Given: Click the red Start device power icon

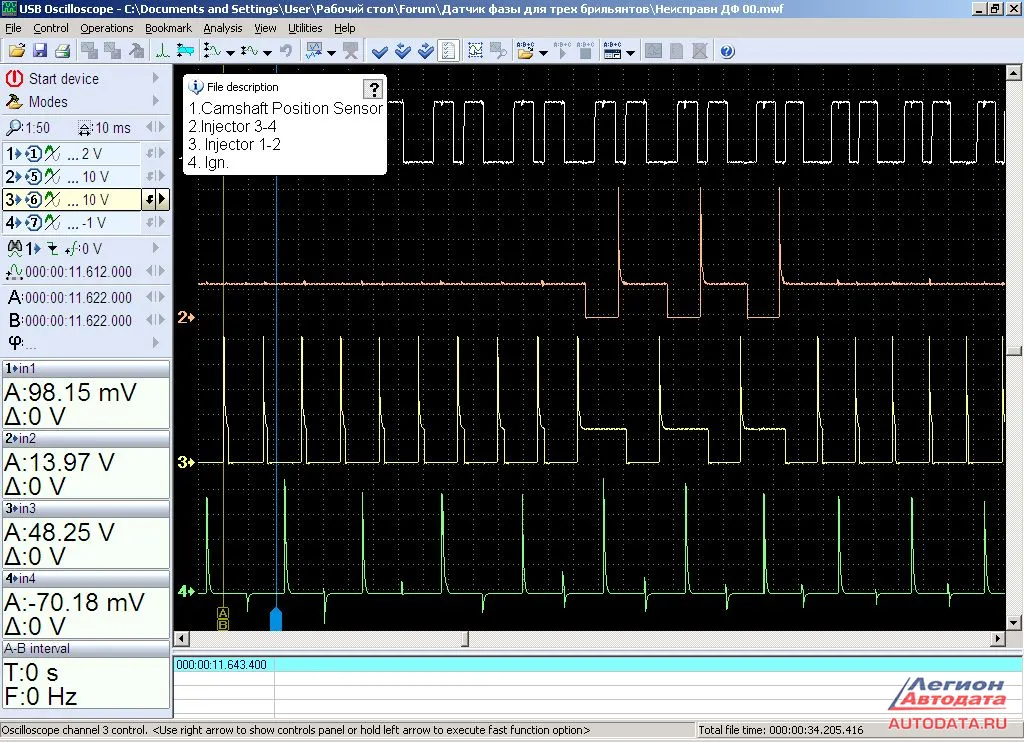Looking at the screenshot, I should click(x=14, y=78).
